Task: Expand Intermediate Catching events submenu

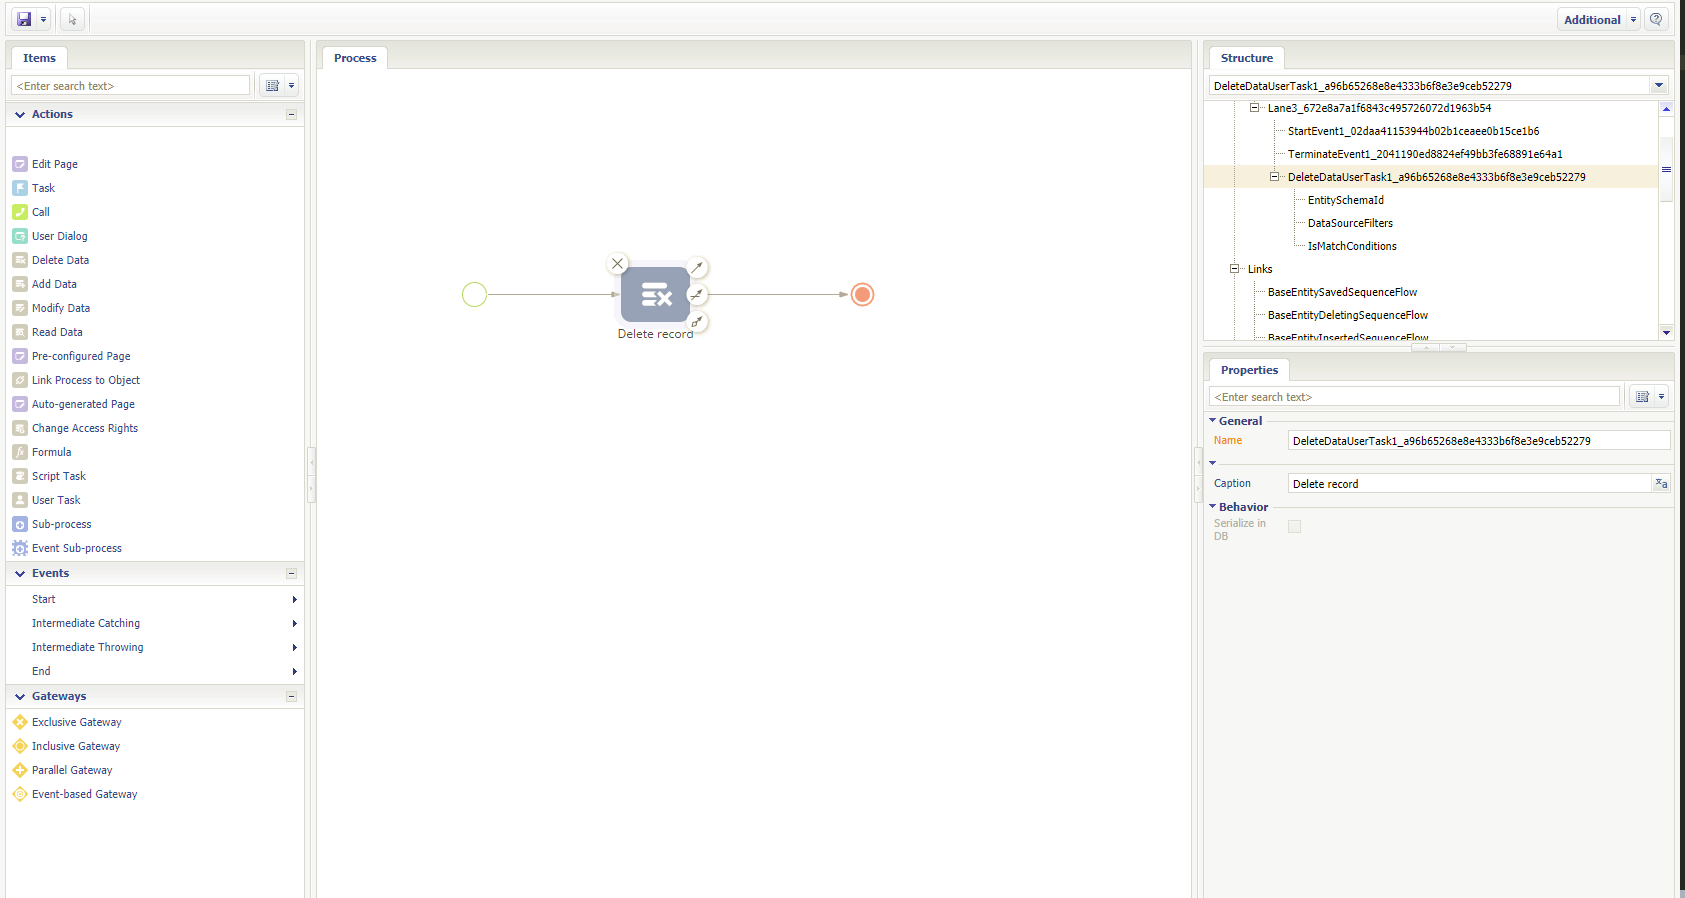Action: (x=294, y=623)
